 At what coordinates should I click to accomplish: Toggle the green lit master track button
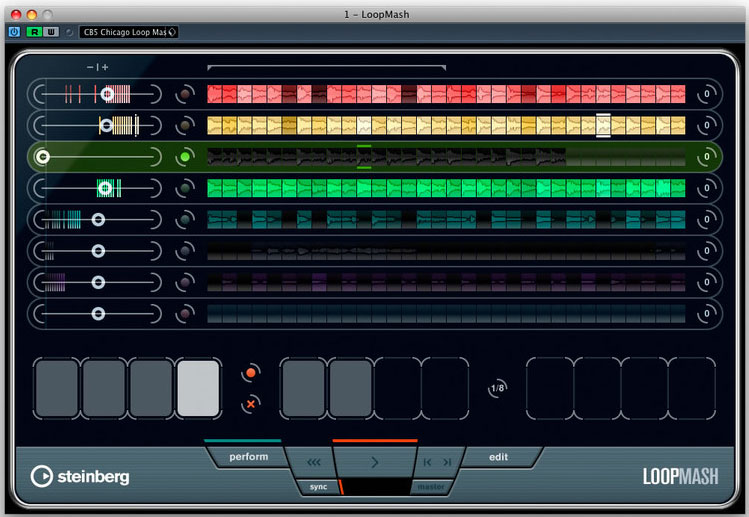(185, 157)
